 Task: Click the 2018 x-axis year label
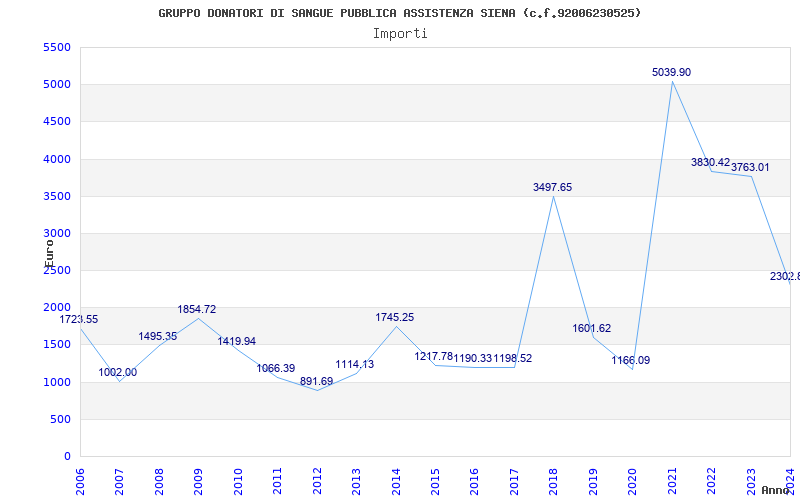(x=554, y=479)
